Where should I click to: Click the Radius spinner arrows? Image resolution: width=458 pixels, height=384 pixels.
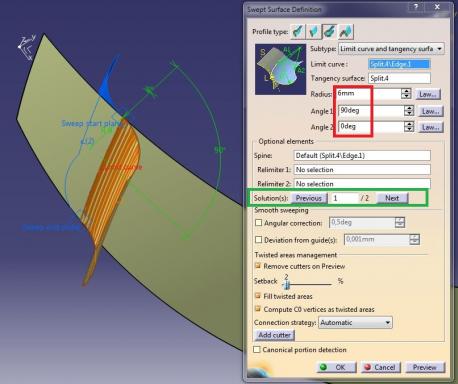click(x=406, y=94)
